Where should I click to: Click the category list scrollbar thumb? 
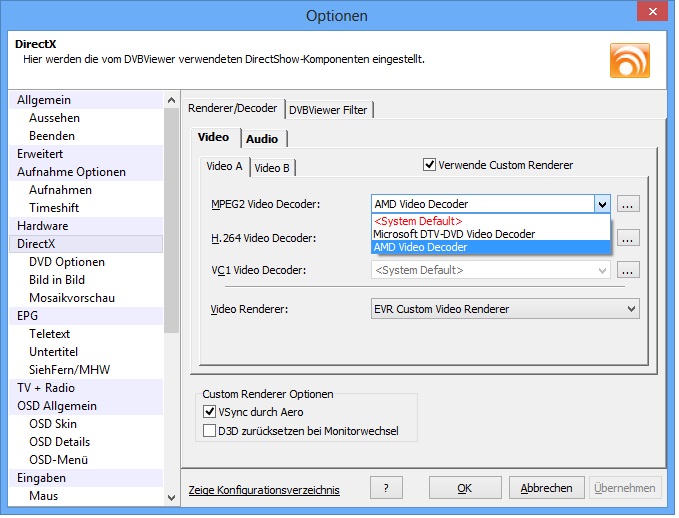click(172, 222)
